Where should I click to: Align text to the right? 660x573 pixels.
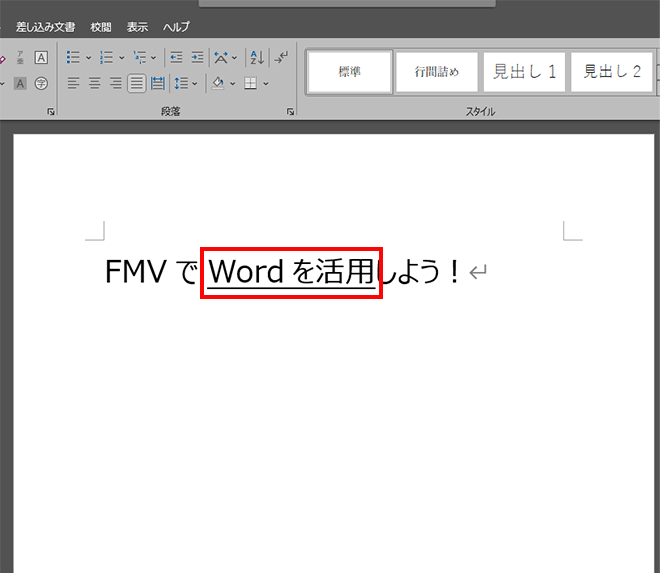115,83
